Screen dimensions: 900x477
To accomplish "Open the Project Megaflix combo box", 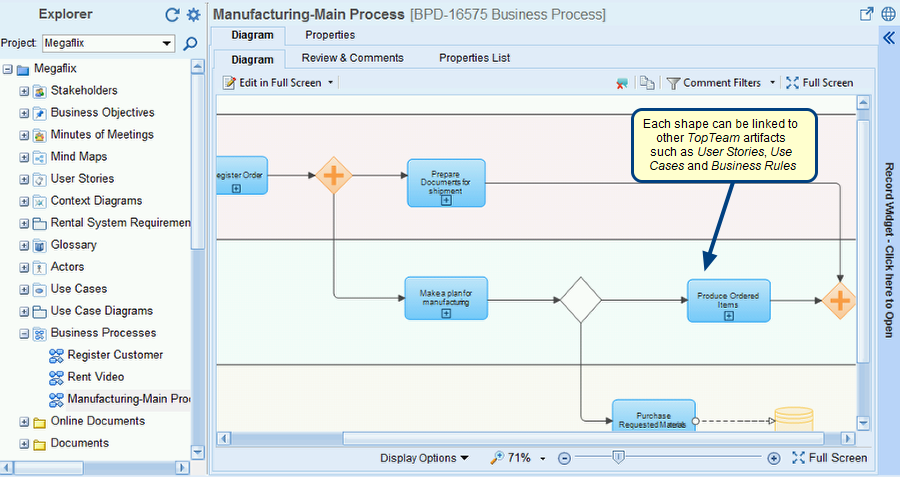I will (x=108, y=43).
